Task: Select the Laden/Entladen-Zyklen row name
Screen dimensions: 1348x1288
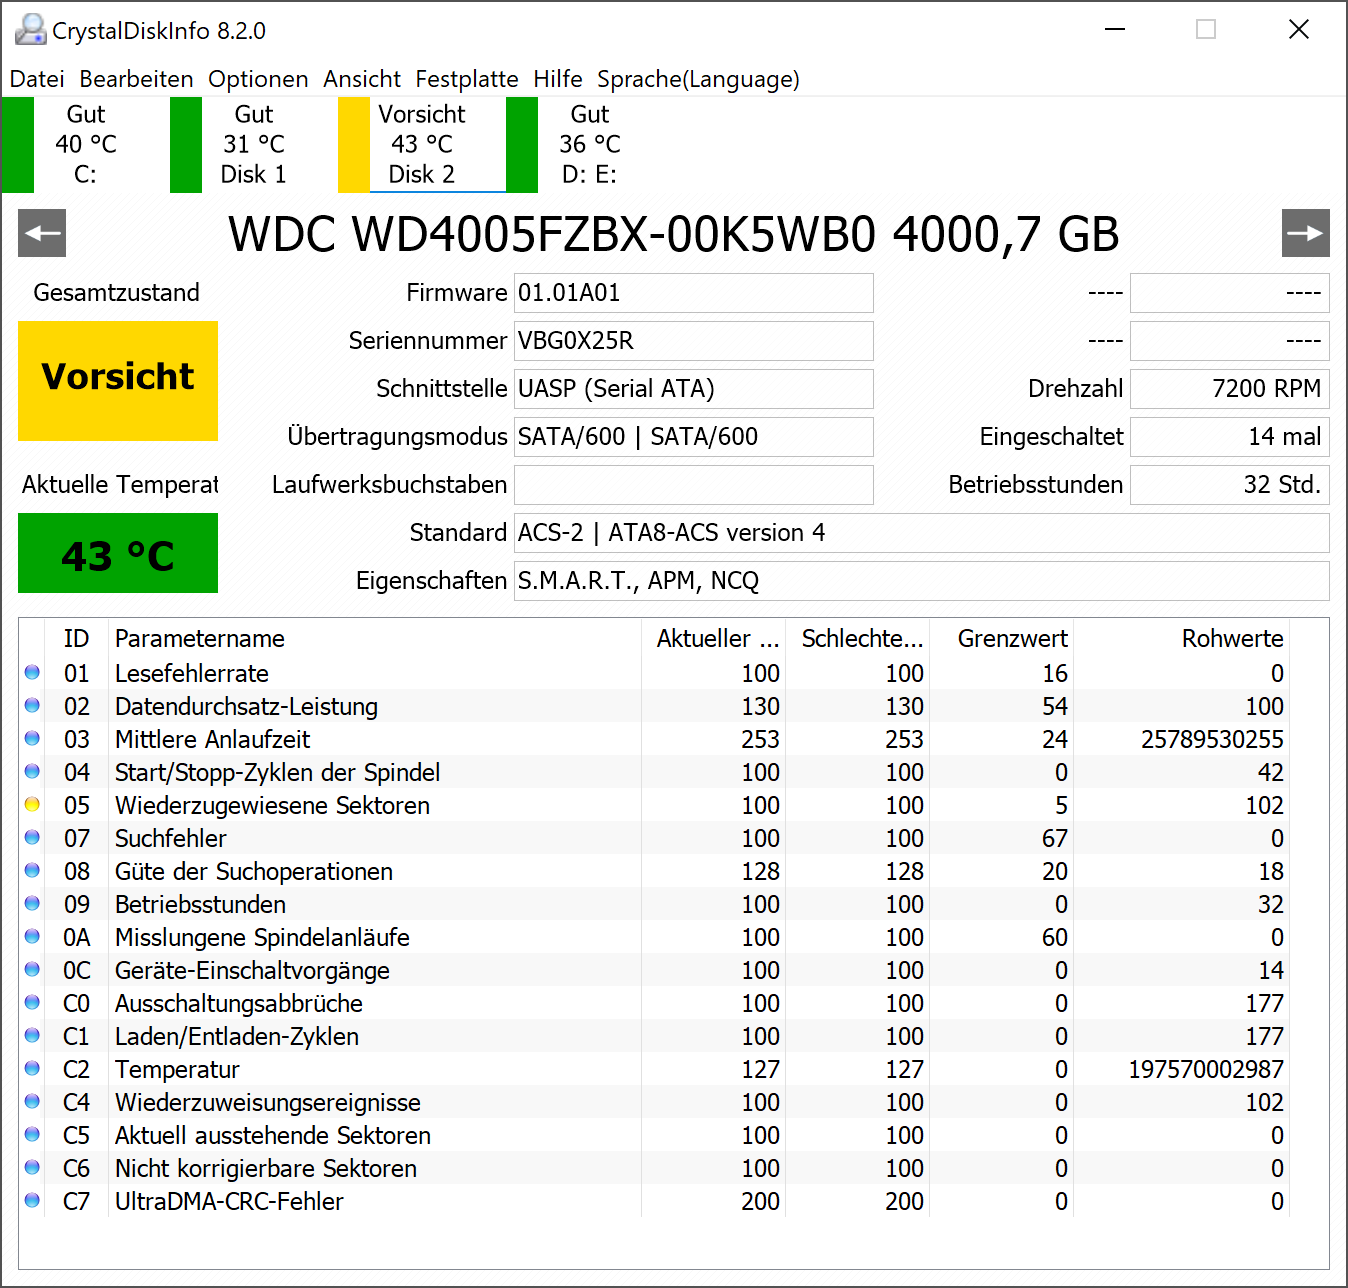Action: pyautogui.click(x=237, y=1036)
